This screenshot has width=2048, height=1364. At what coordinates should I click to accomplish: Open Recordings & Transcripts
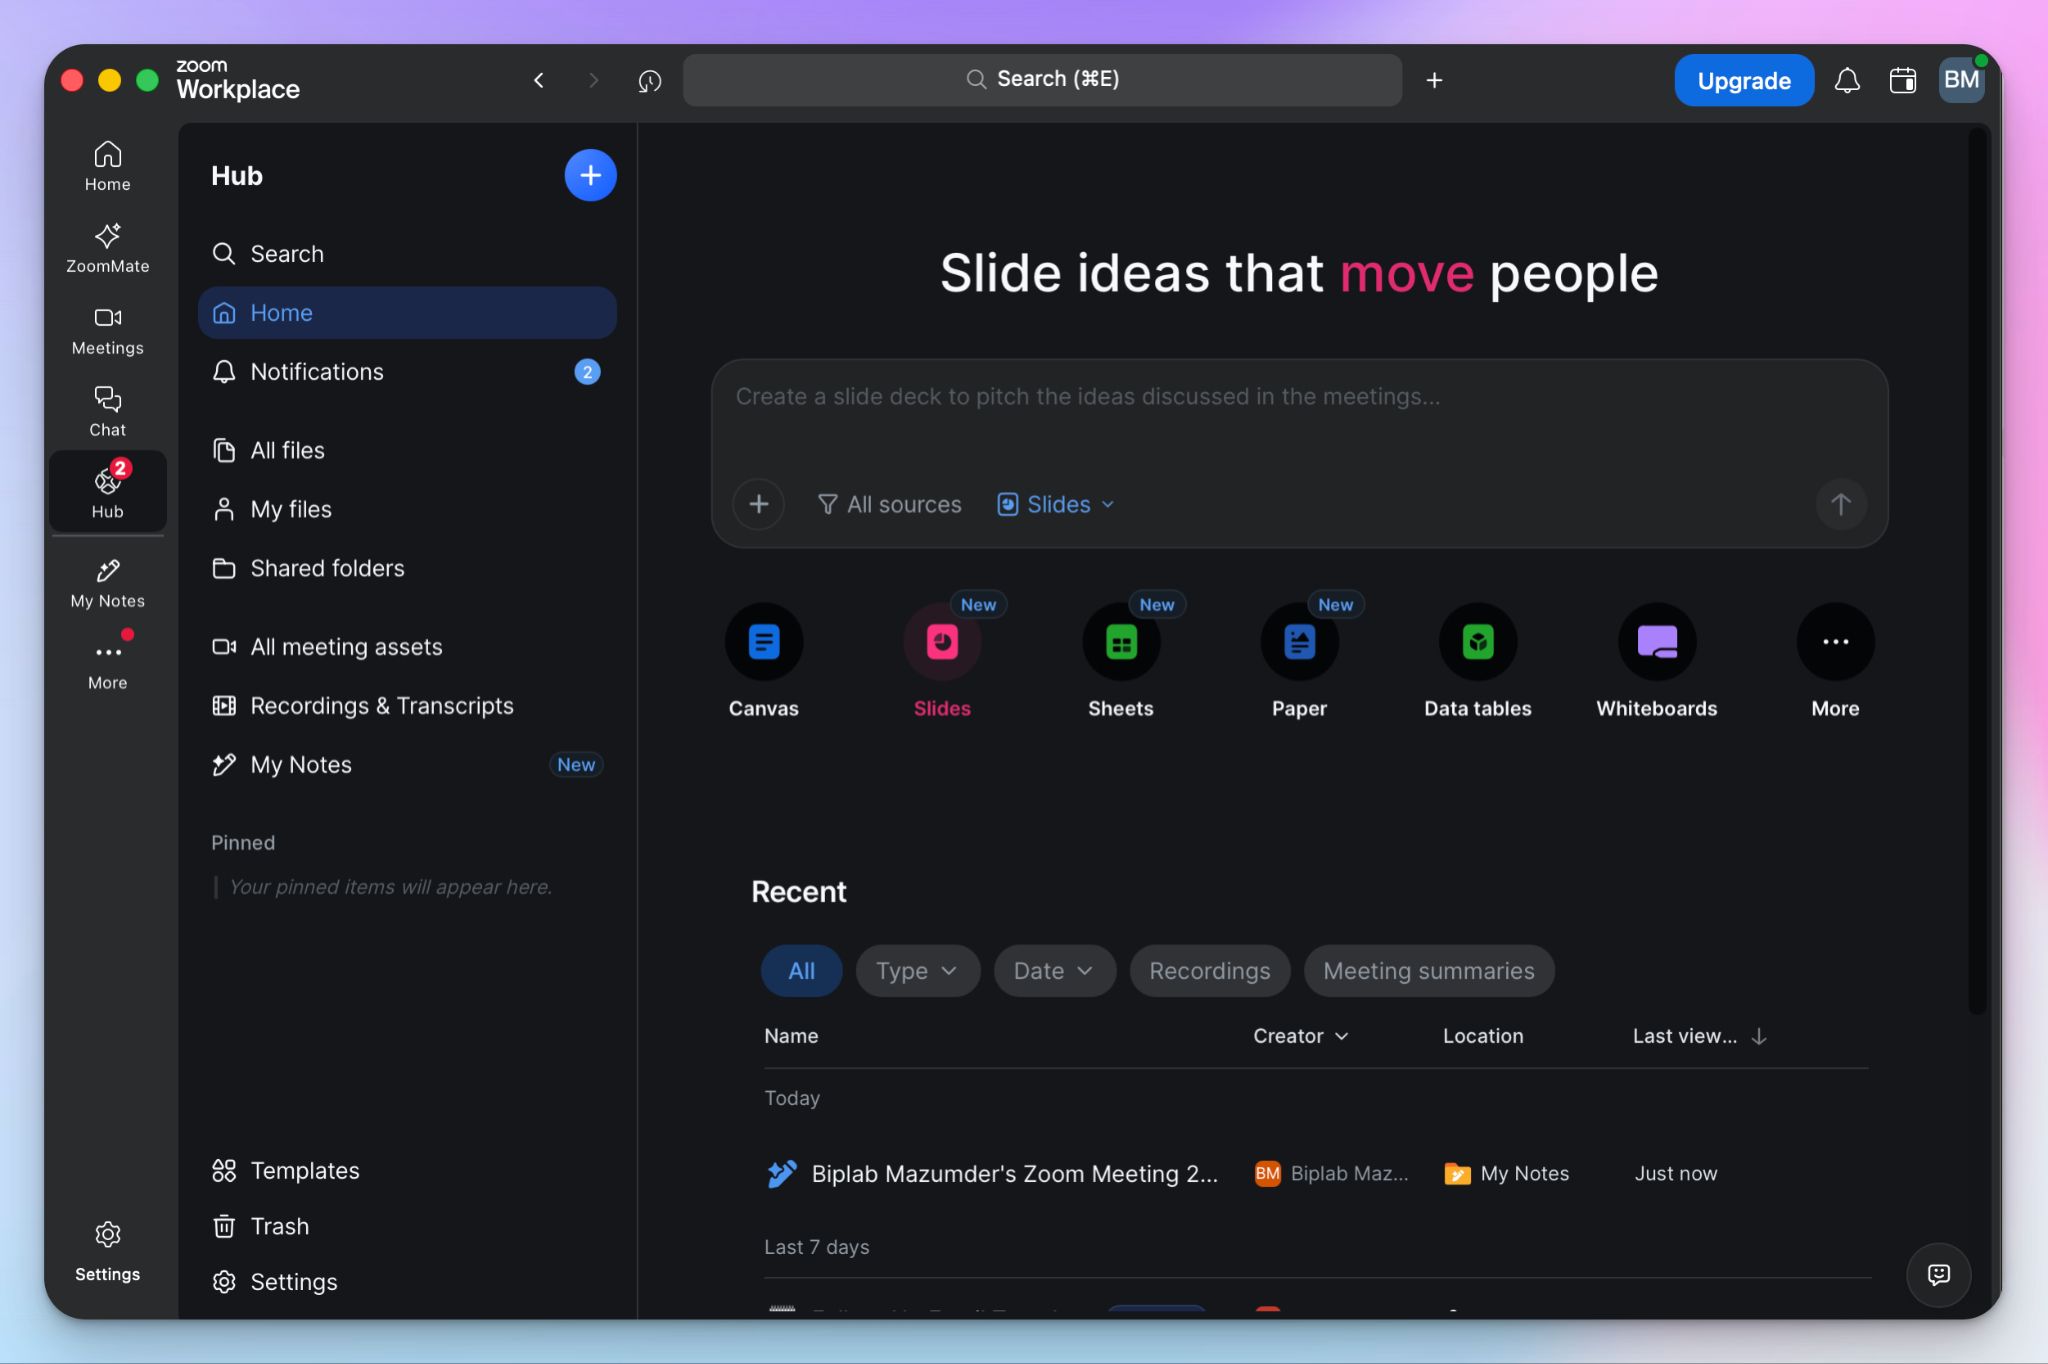407,706
